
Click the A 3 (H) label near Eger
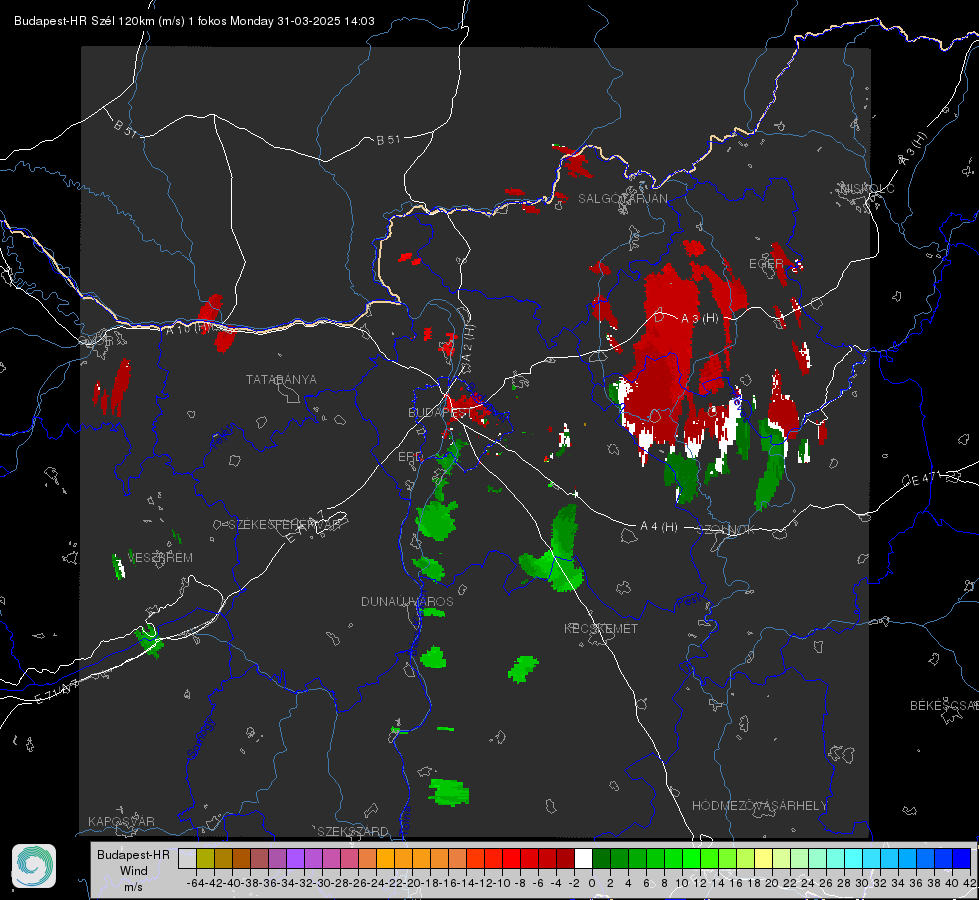coord(699,319)
